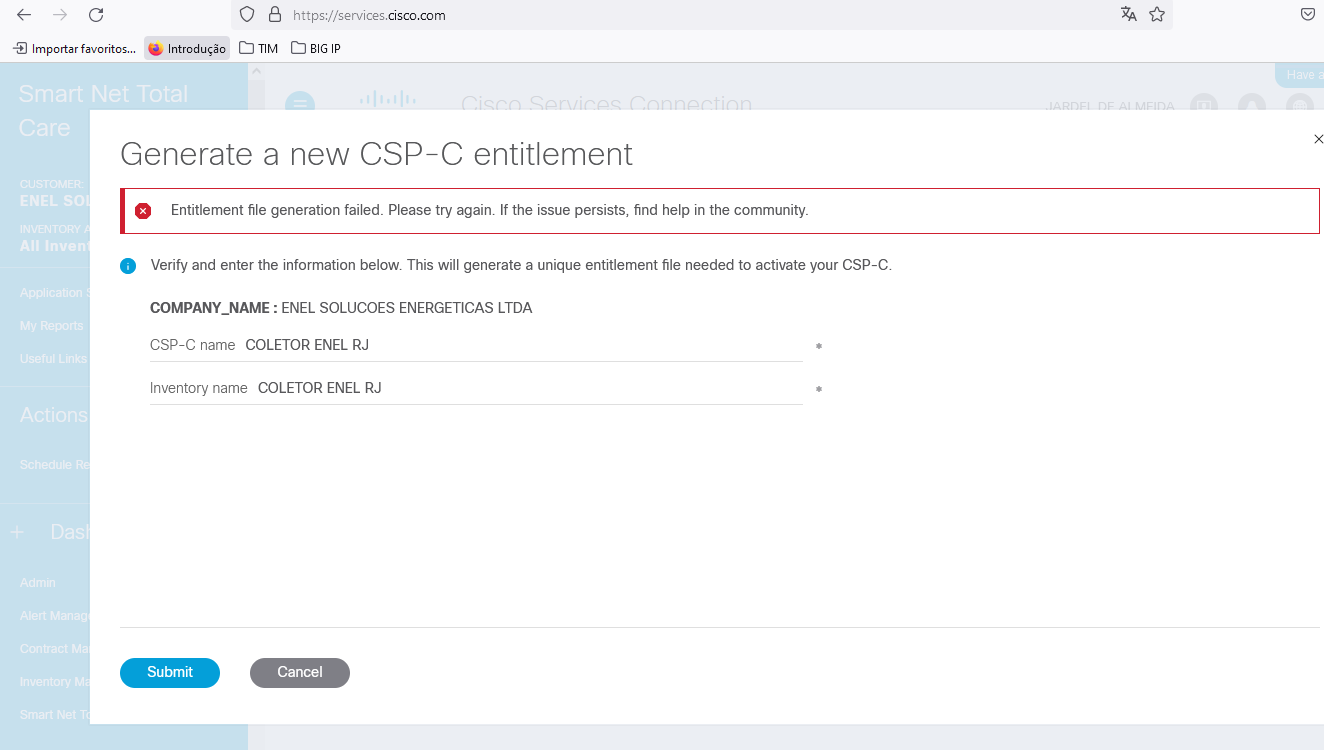Viewport: 1324px width, 750px height.
Task: Open the BIG IP bookmarks folder
Action: point(316,47)
